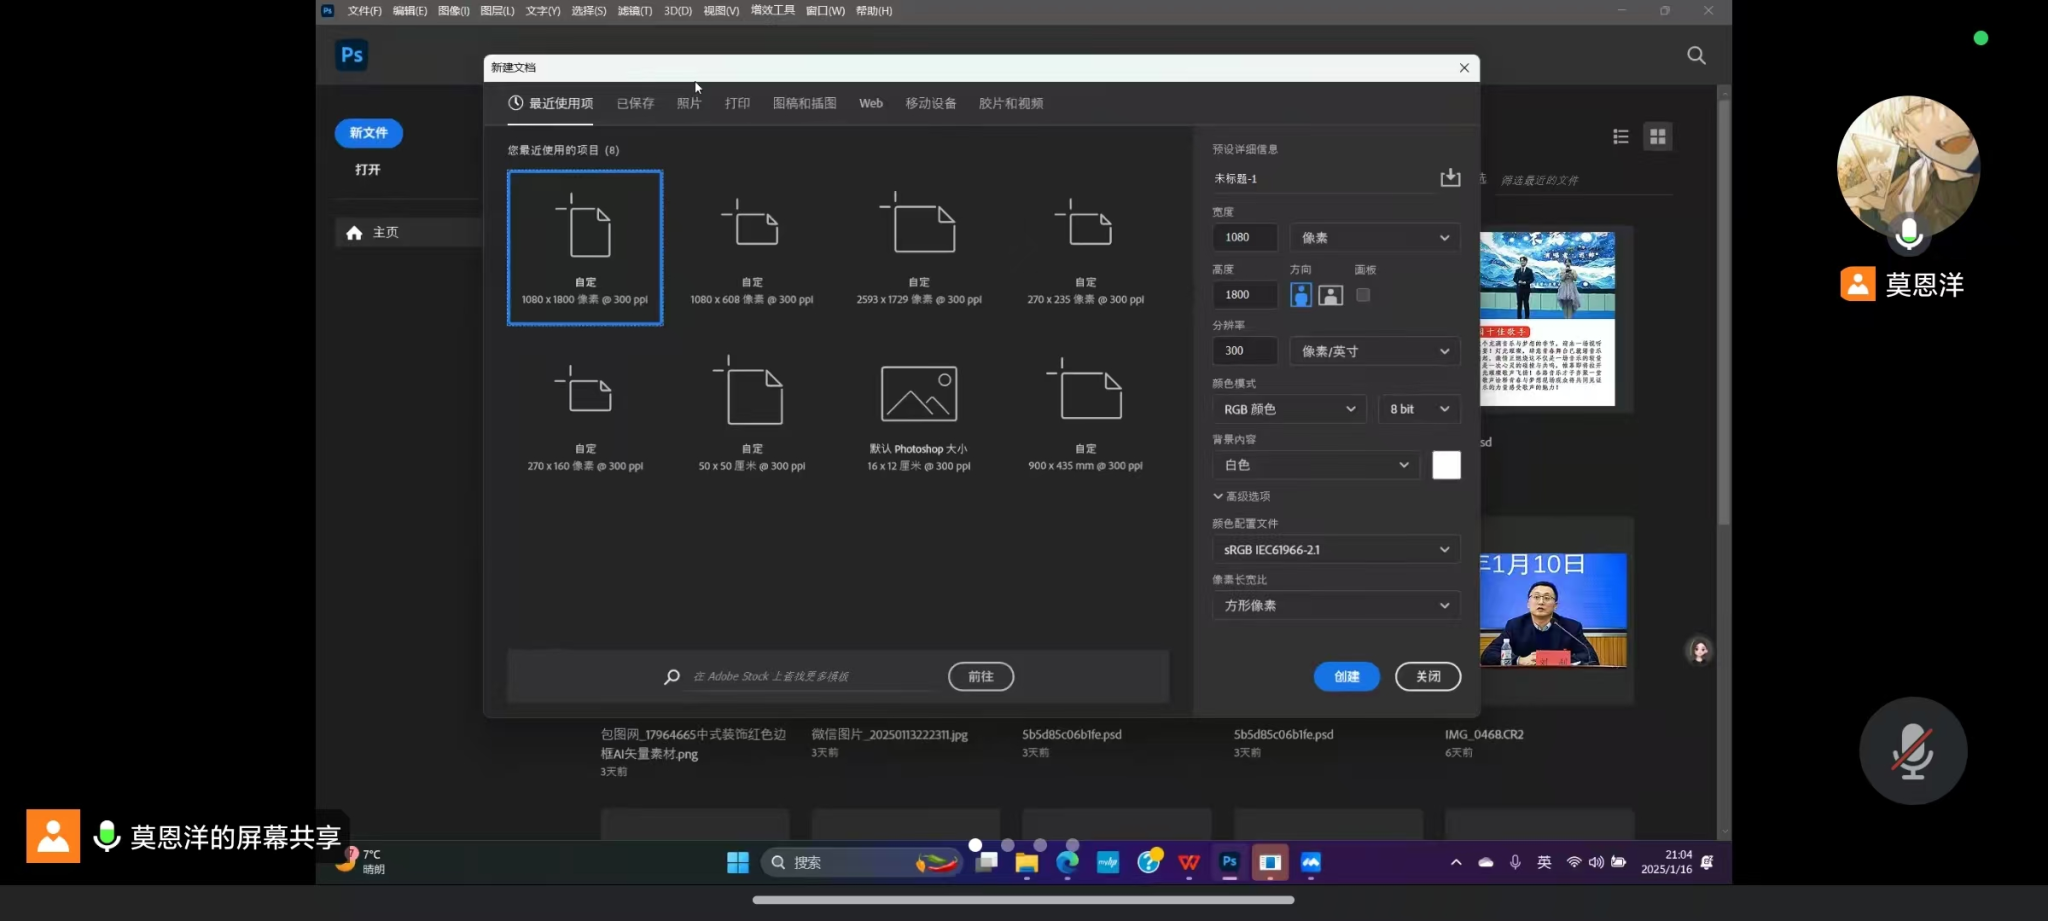Click the Adobe Stock search magnifier icon
Image resolution: width=2048 pixels, height=921 pixels.
pyautogui.click(x=672, y=677)
